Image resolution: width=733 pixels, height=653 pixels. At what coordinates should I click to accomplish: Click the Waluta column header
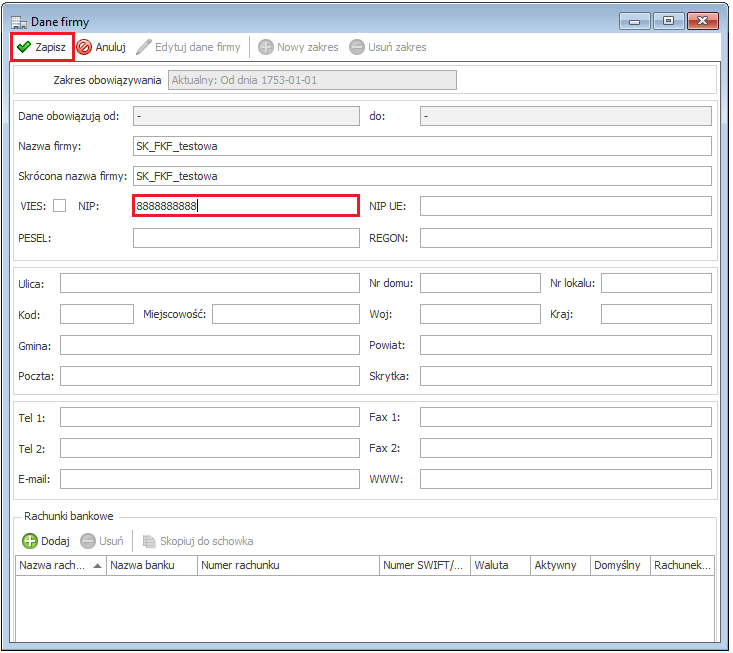click(501, 566)
